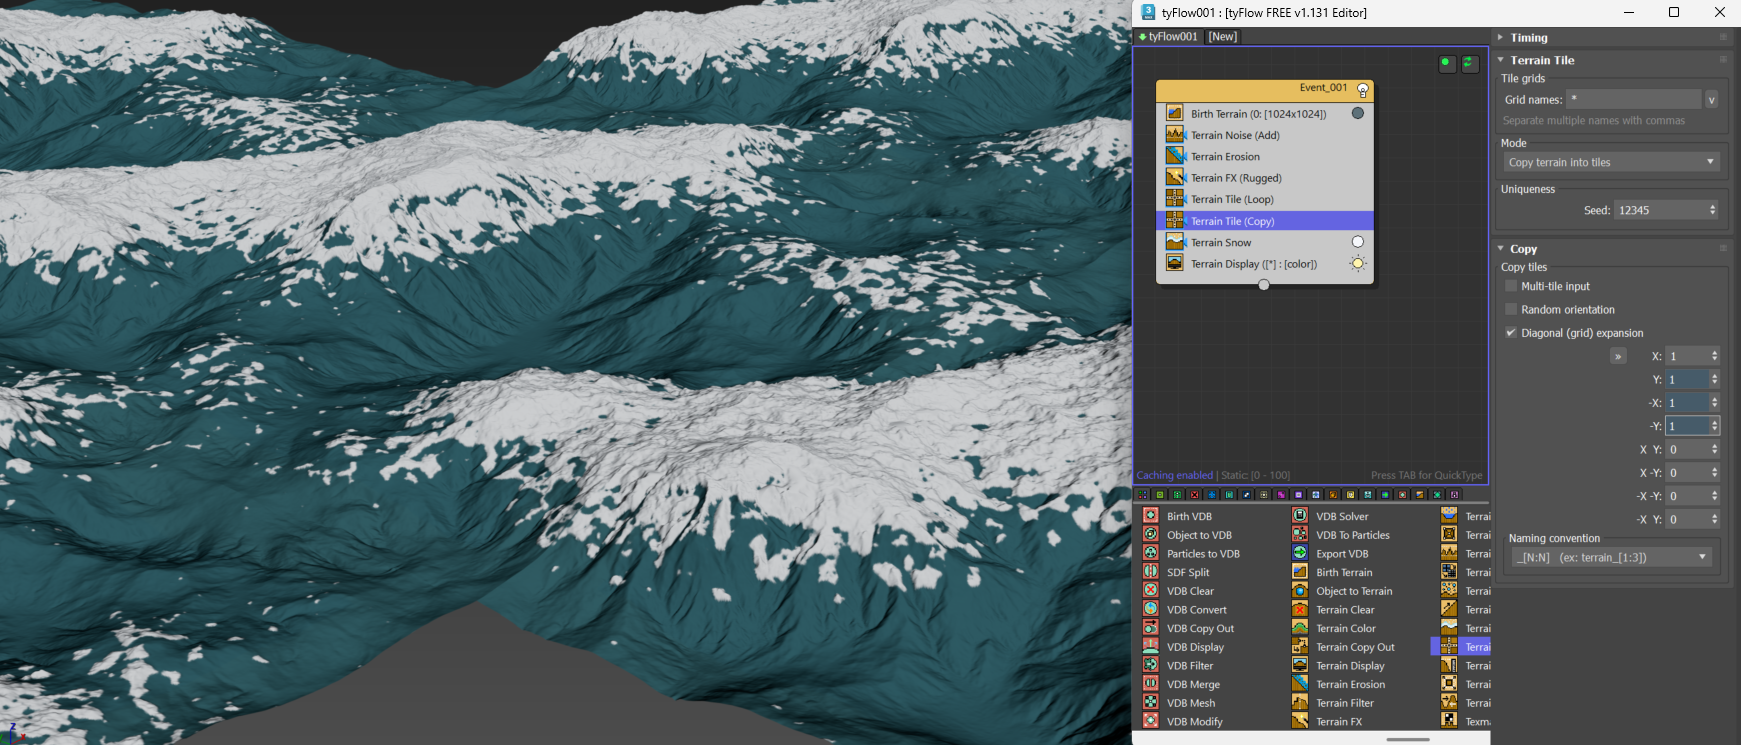Click the Birth Terrain operator icon in Event_001
This screenshot has height=745, width=1741.
click(1175, 114)
